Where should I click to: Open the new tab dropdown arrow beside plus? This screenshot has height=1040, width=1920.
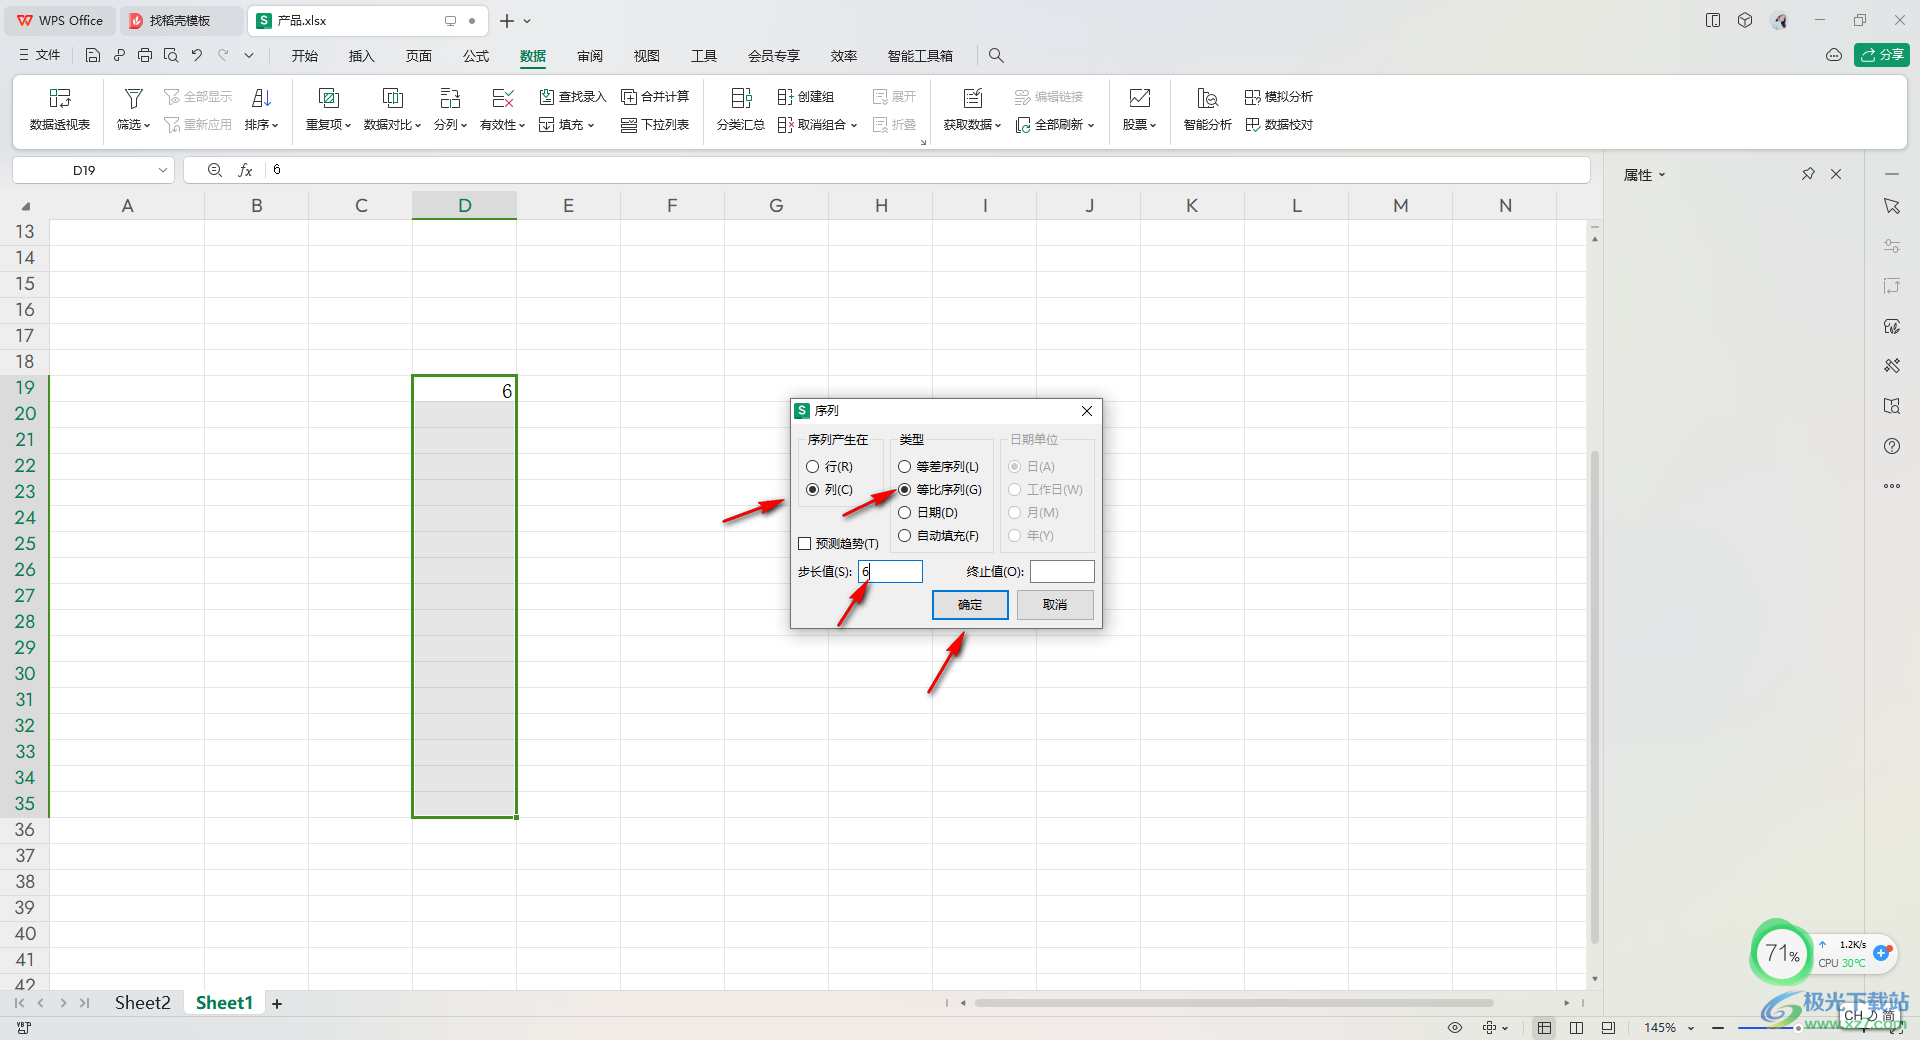528,21
